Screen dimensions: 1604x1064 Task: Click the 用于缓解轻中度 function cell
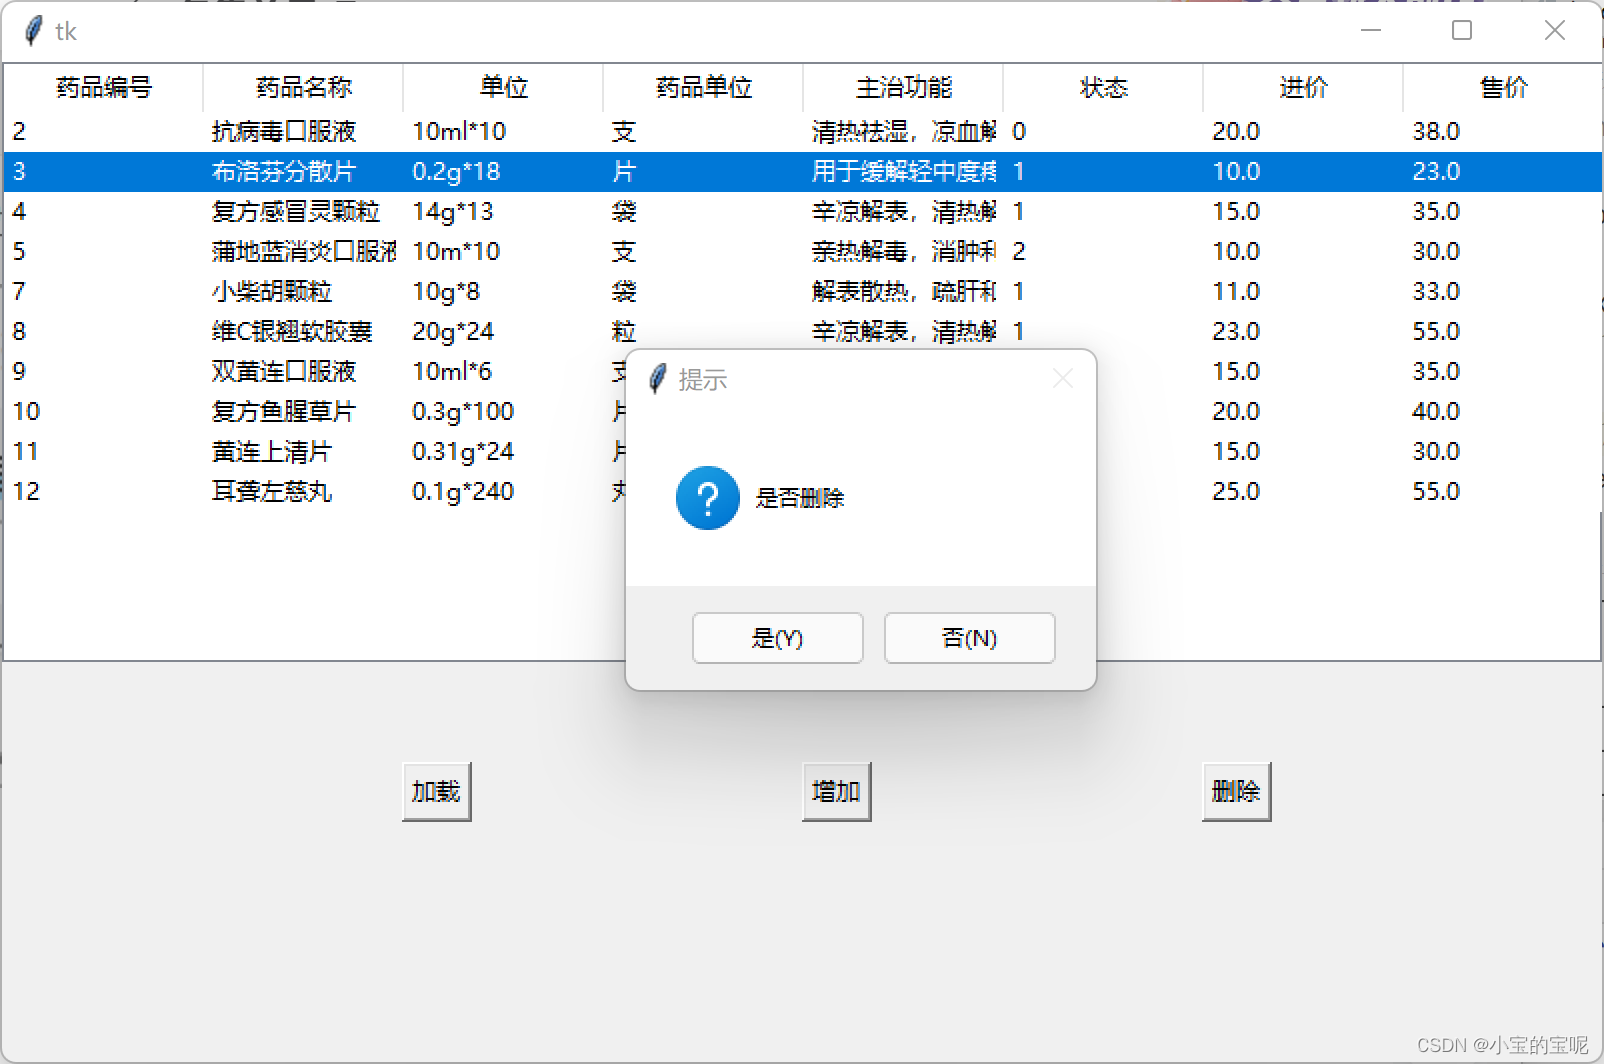pyautogui.click(x=904, y=171)
